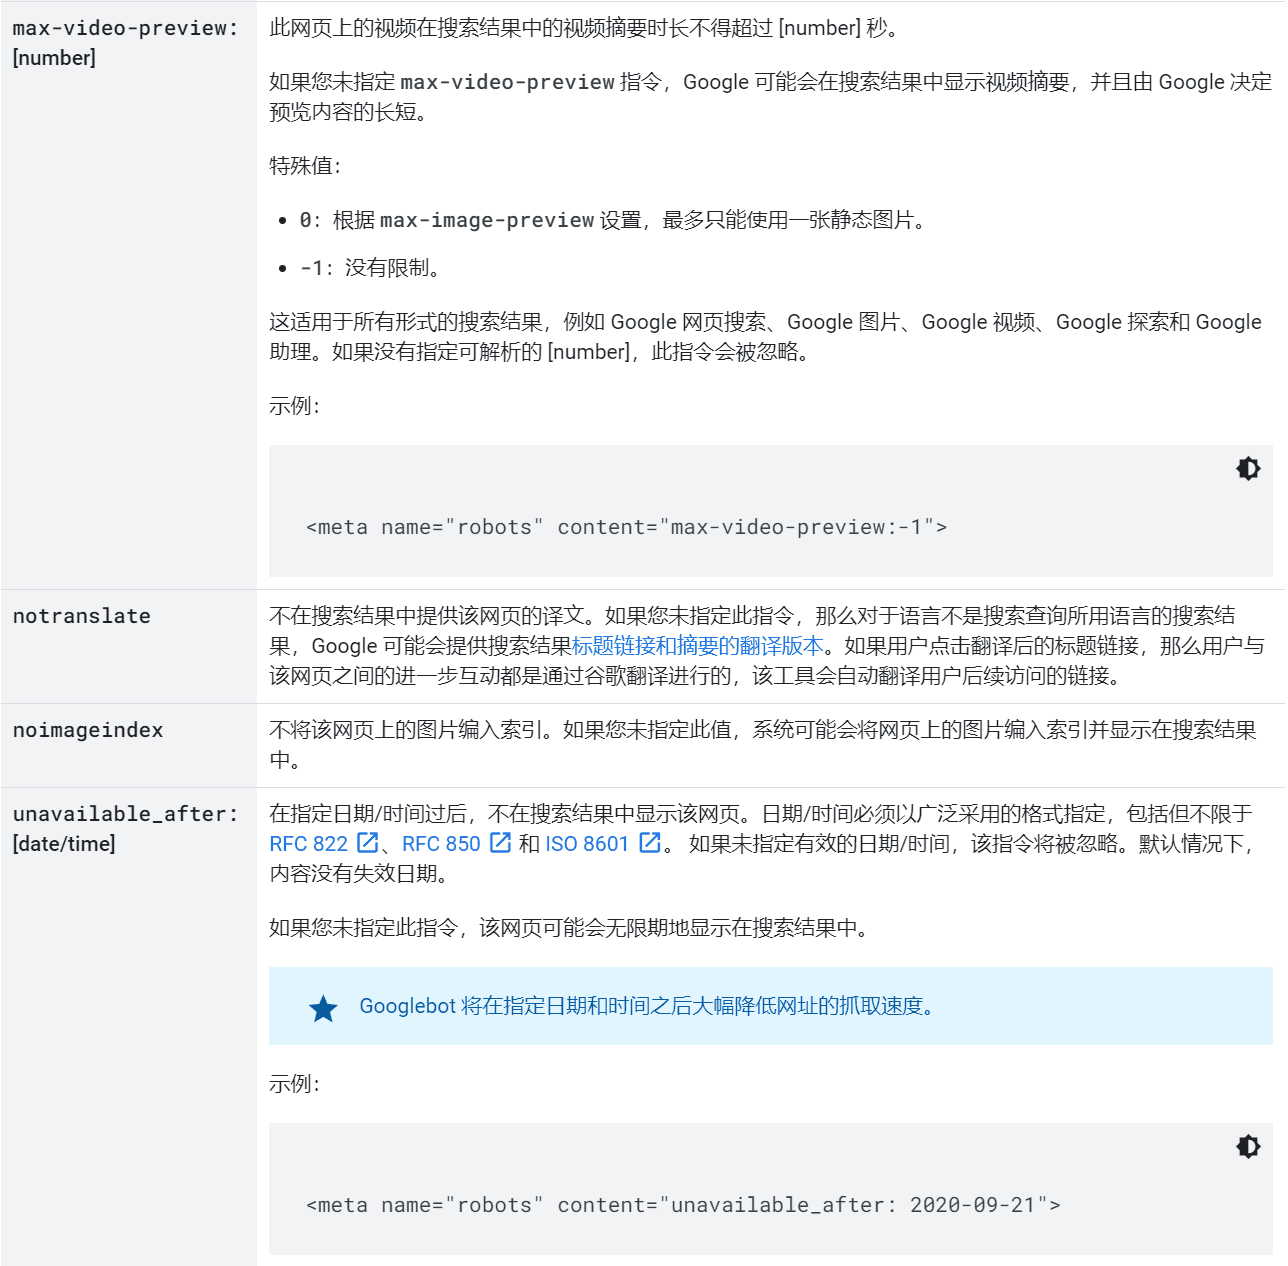Open the RFC 850 link

441,843
